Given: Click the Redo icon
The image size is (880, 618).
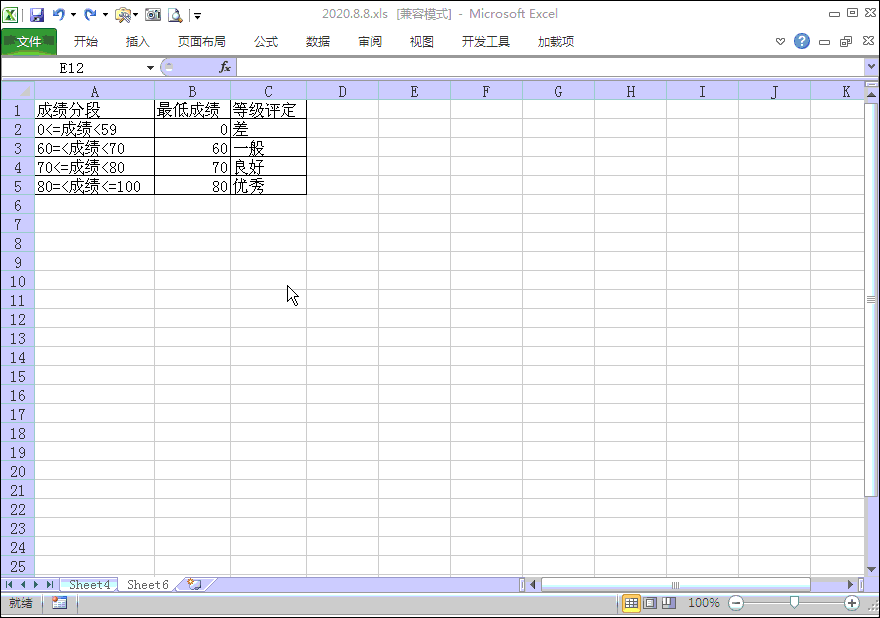Looking at the screenshot, I should pos(90,15).
